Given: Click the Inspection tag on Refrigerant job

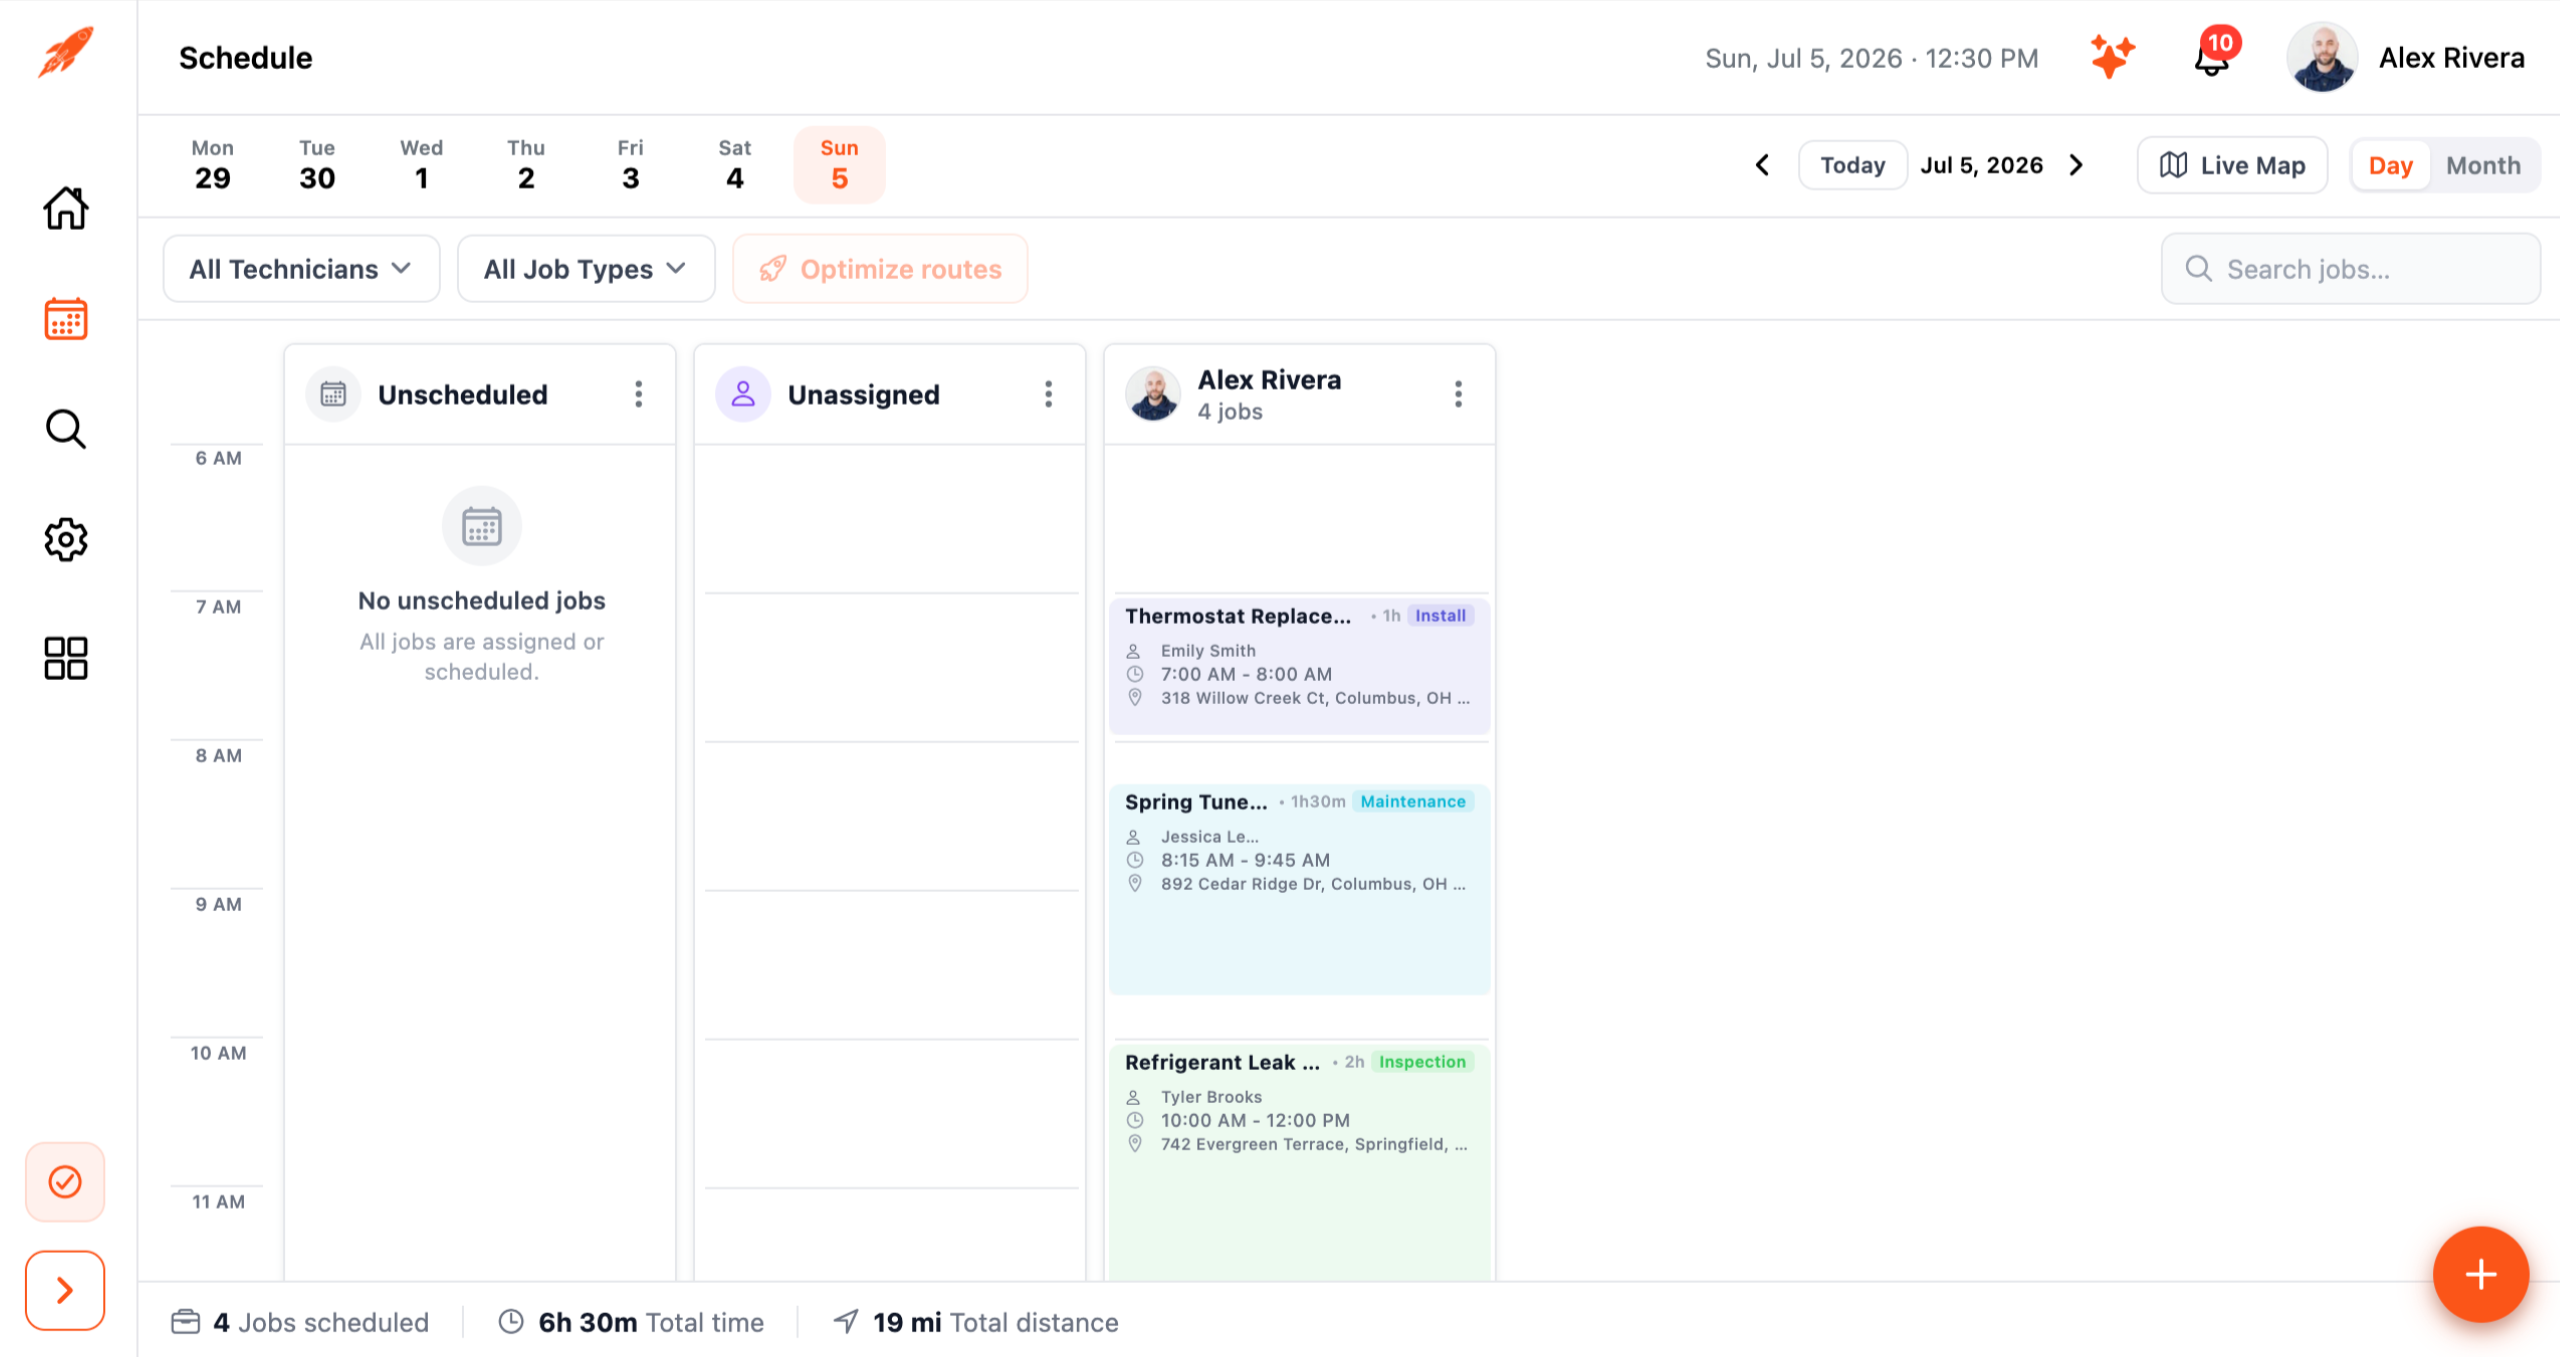Looking at the screenshot, I should click(1422, 1062).
